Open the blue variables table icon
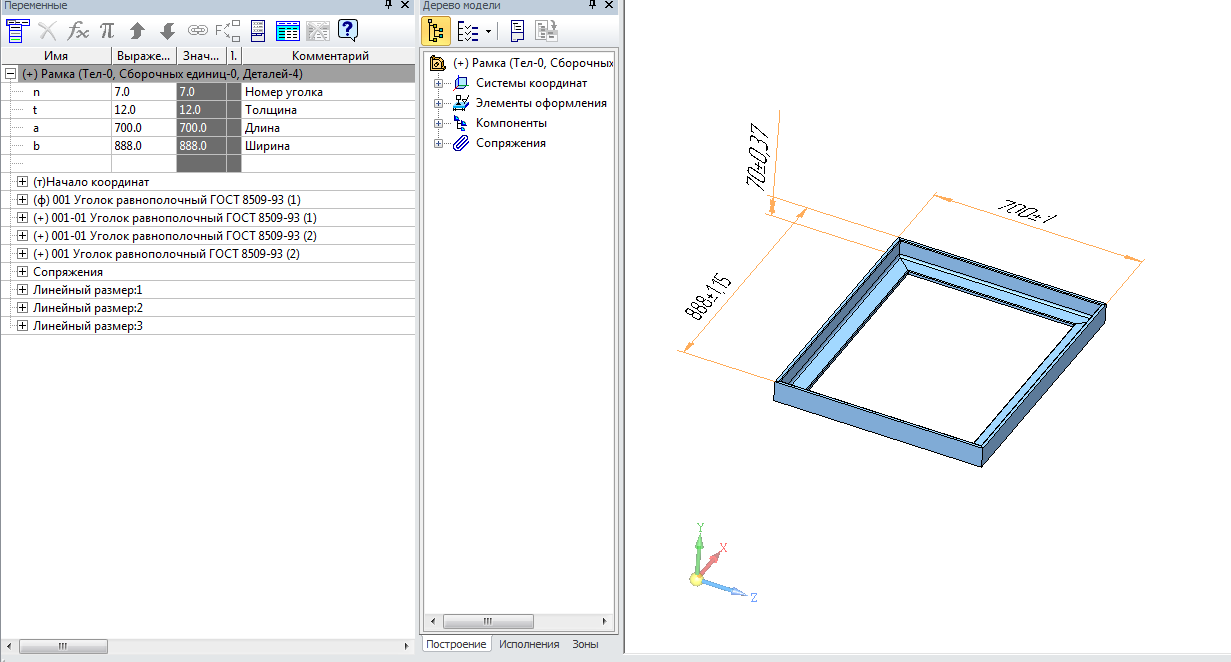The image size is (1231, 662). 288,30
